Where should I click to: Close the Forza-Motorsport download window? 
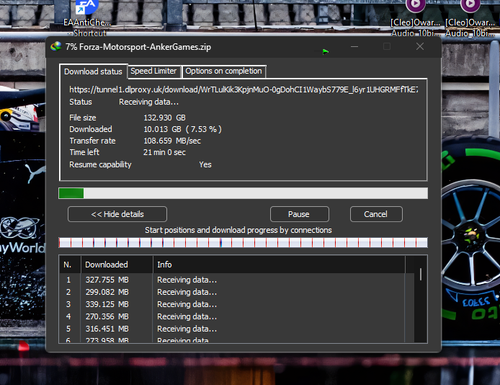[x=420, y=47]
